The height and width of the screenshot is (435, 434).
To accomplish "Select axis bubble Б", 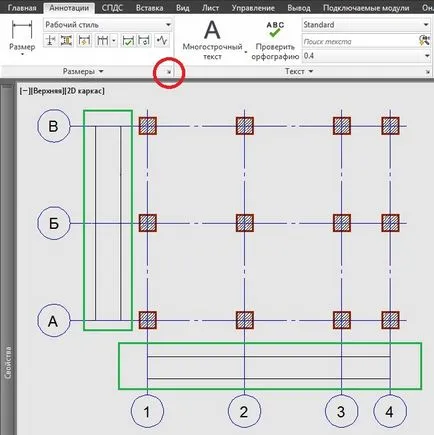I will (54, 223).
